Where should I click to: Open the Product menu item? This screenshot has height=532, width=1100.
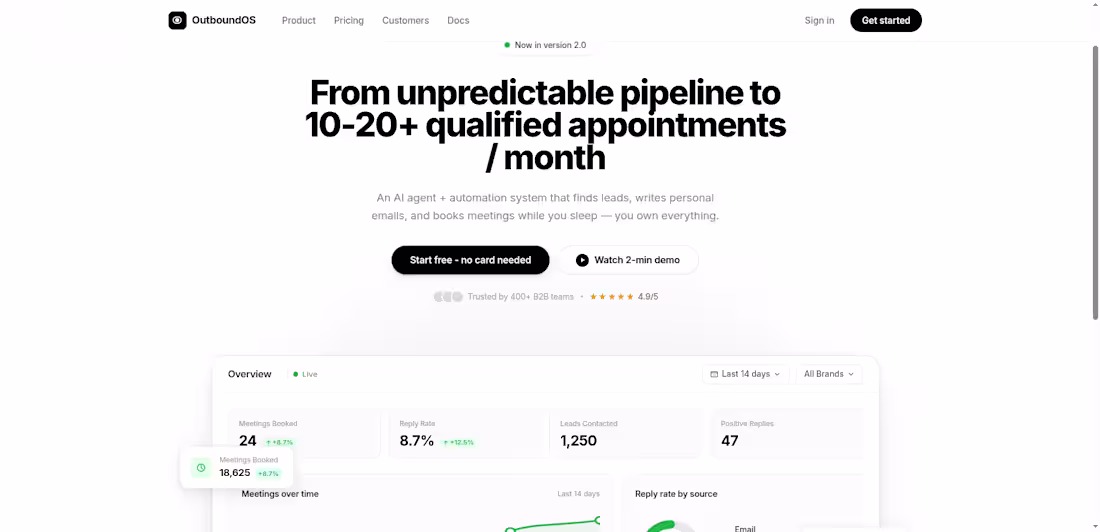click(x=299, y=20)
